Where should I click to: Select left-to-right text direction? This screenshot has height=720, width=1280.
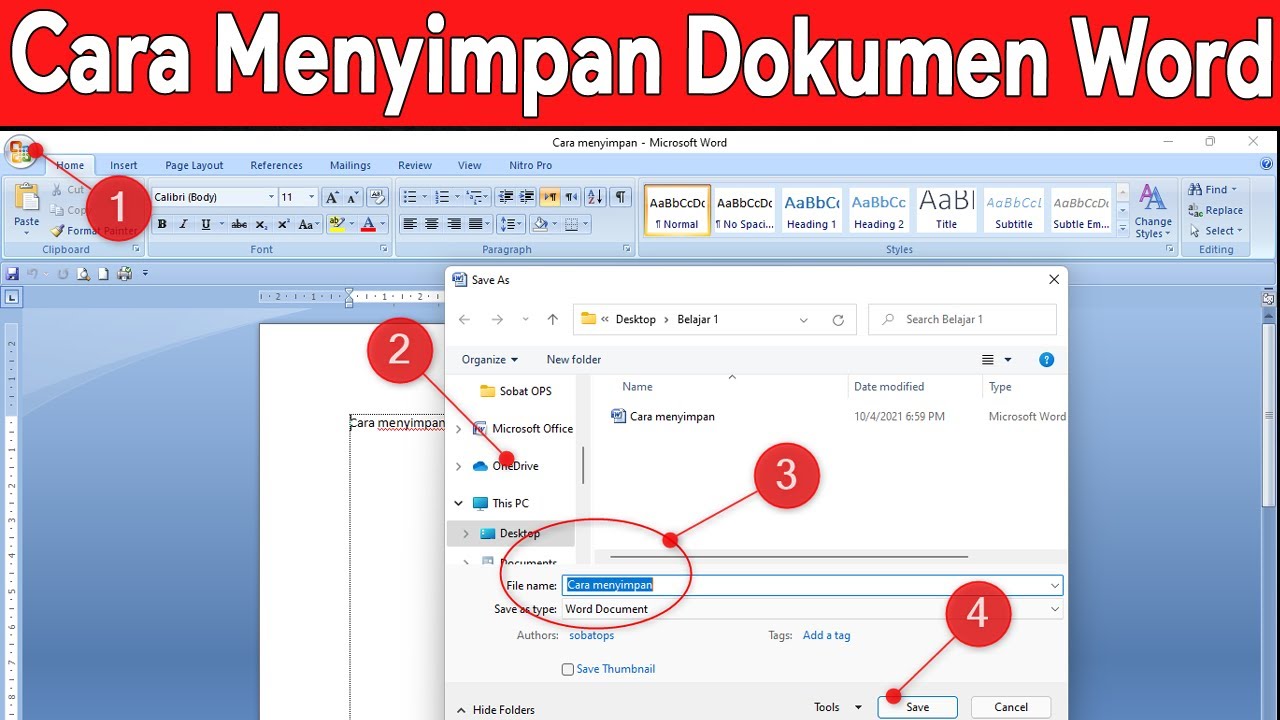(x=550, y=197)
